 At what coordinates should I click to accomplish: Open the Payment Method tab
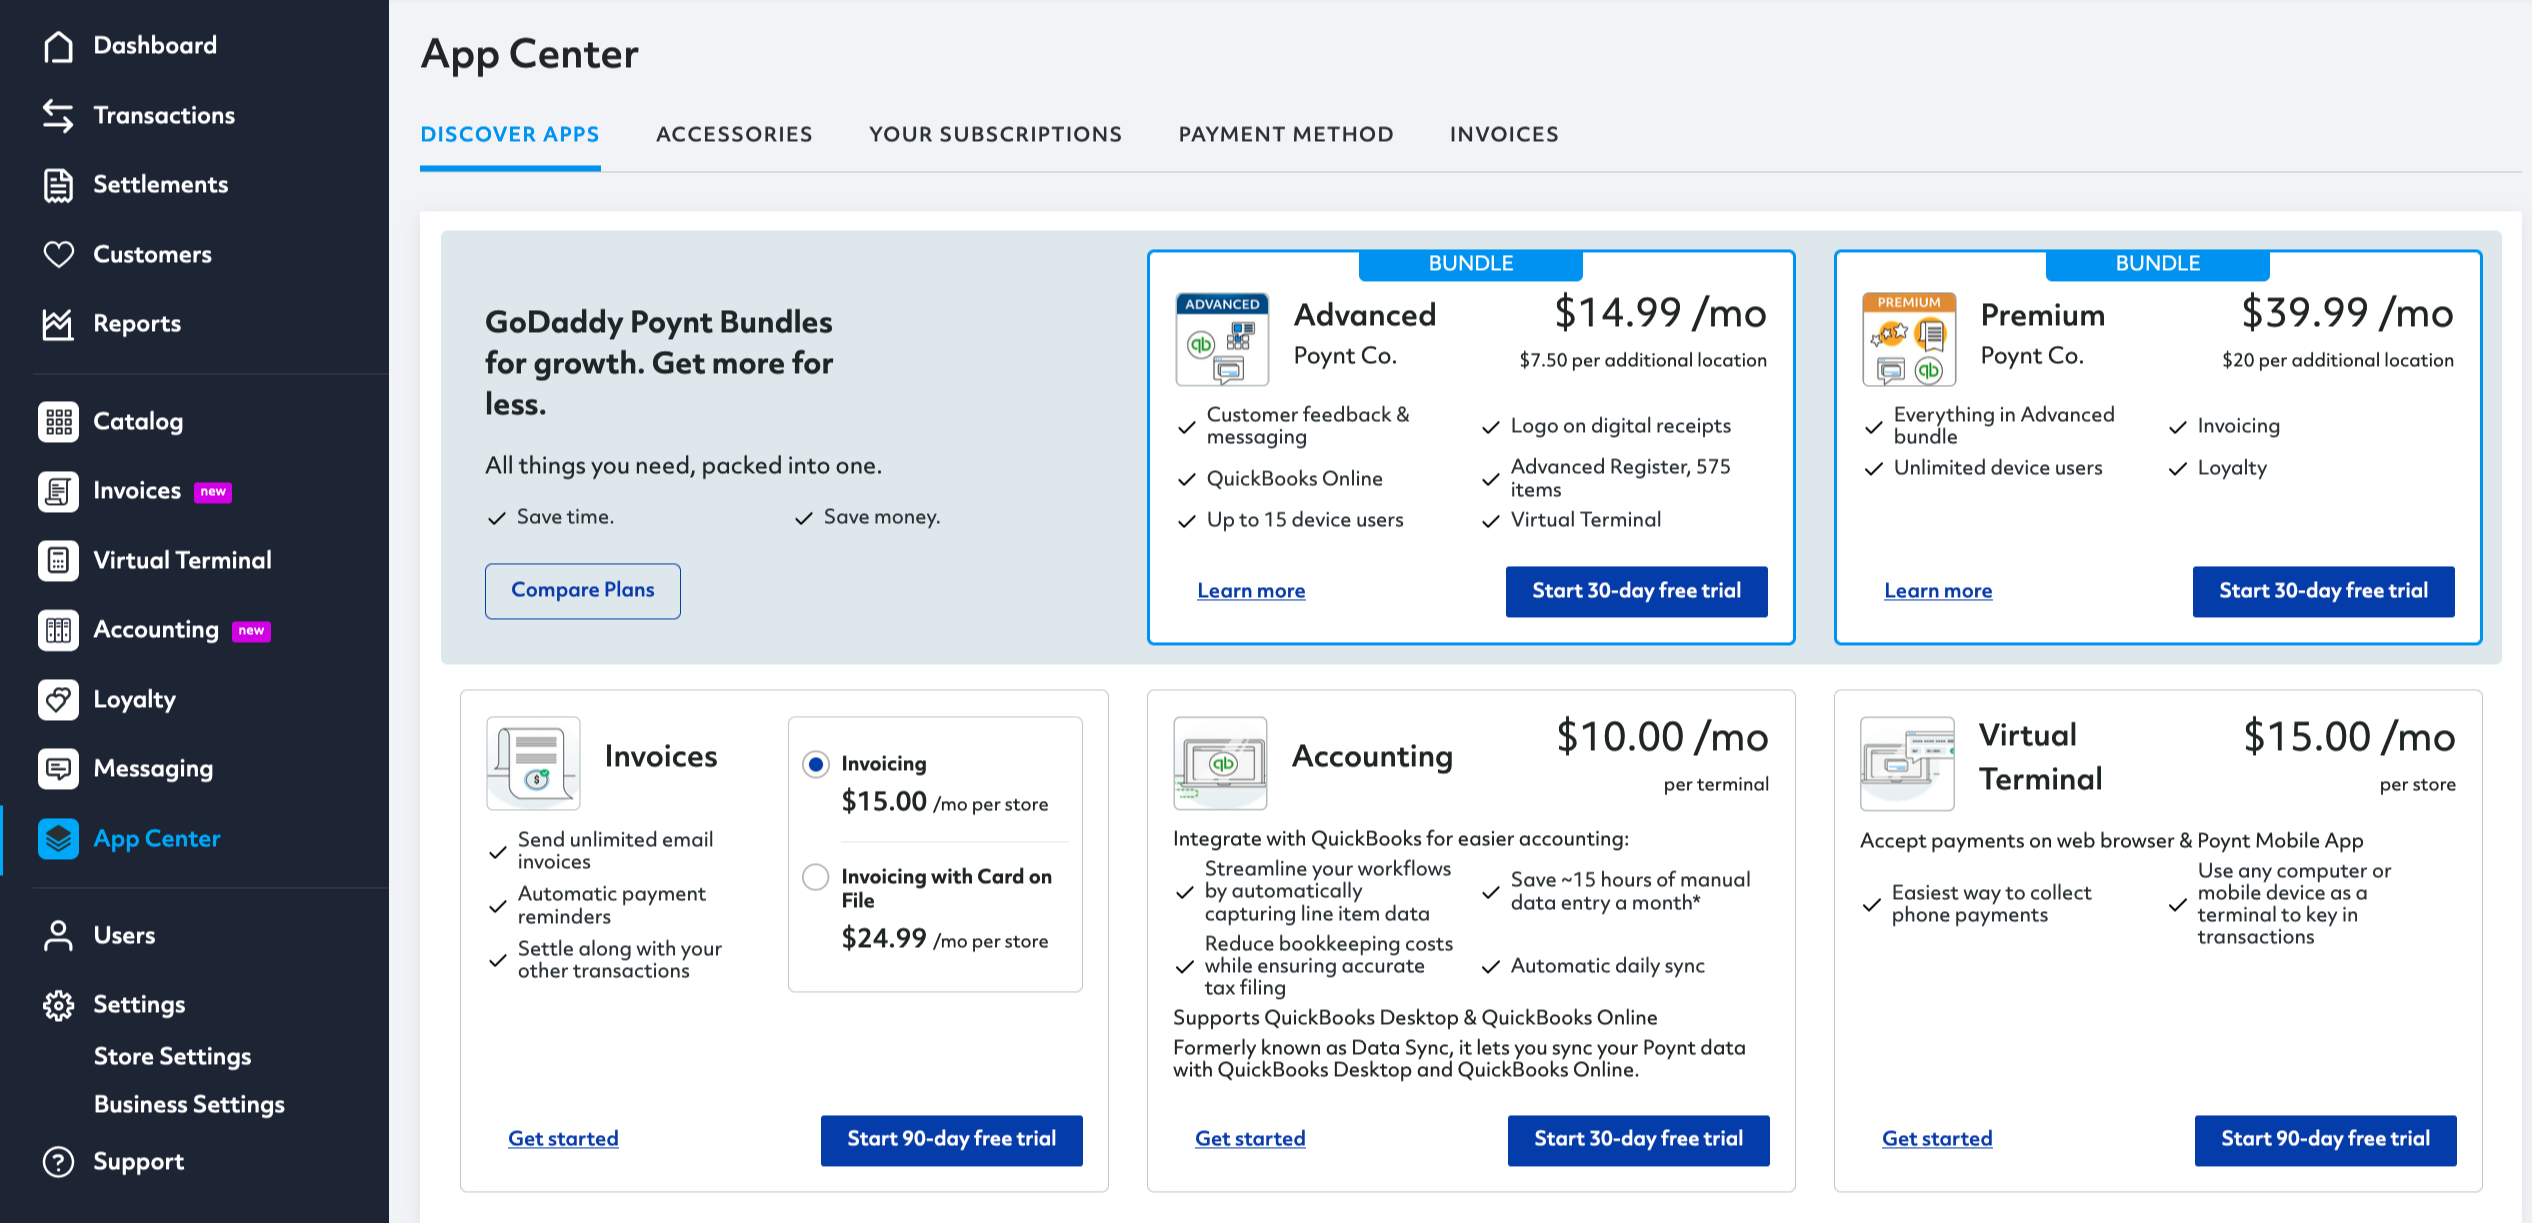1286,135
